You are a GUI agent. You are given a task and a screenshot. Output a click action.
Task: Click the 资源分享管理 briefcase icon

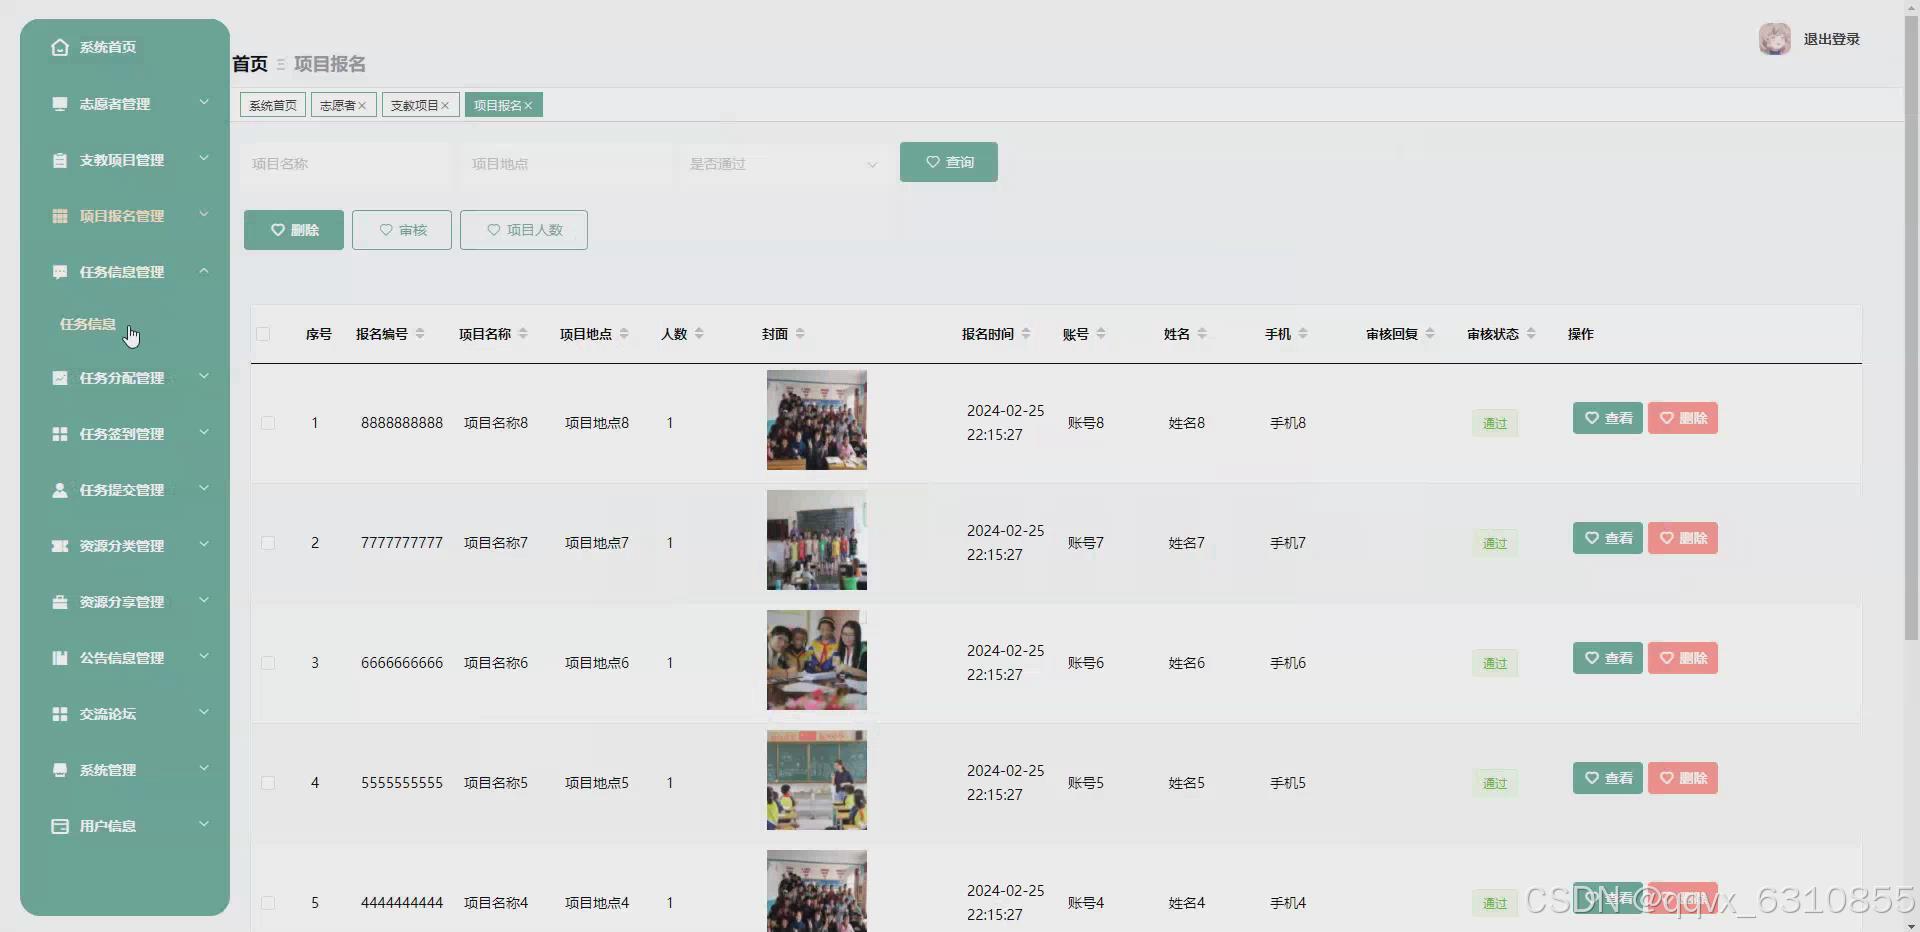point(60,602)
